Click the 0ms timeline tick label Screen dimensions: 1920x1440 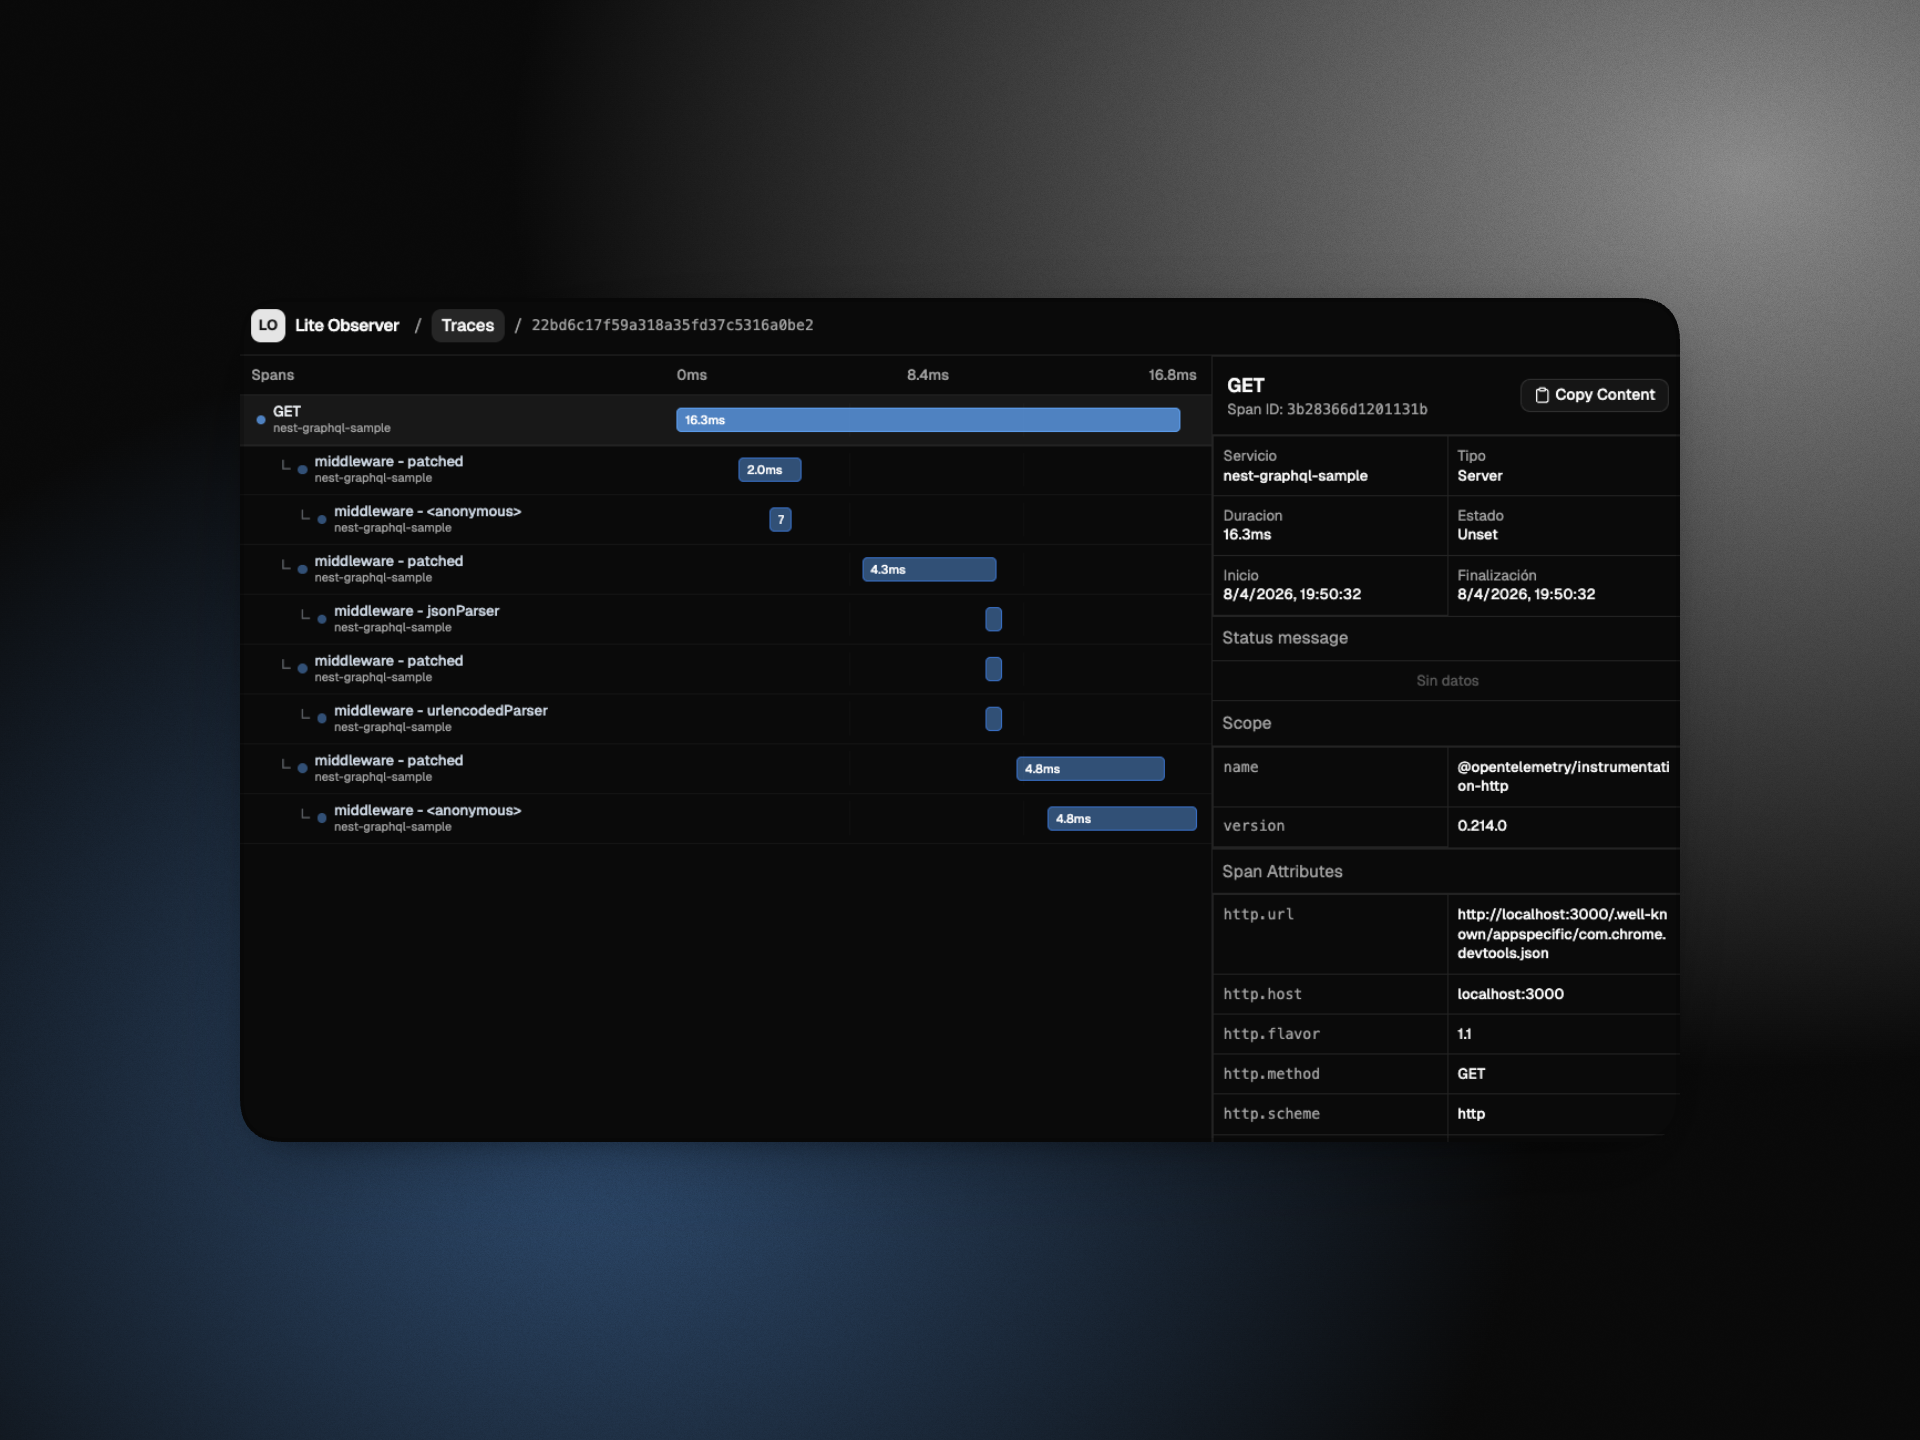click(x=692, y=375)
